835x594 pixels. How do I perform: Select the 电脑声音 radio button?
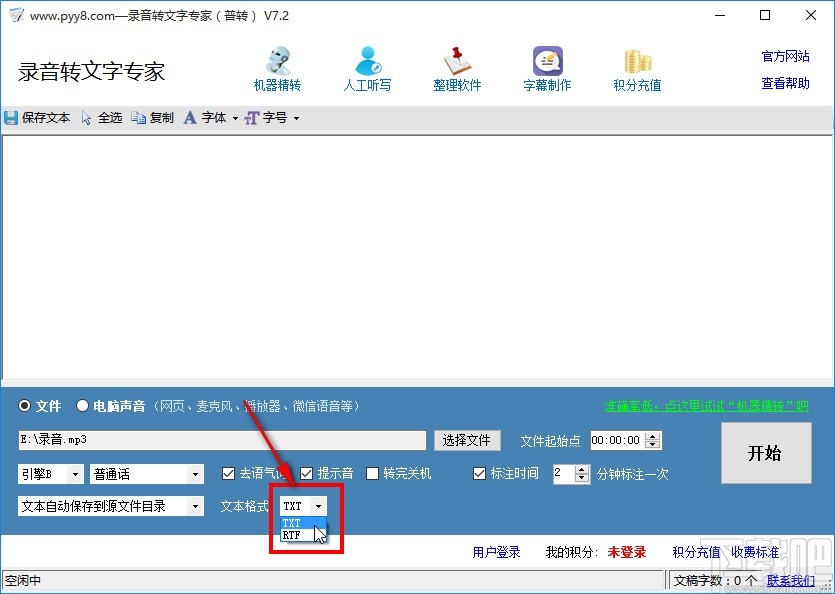pos(84,406)
